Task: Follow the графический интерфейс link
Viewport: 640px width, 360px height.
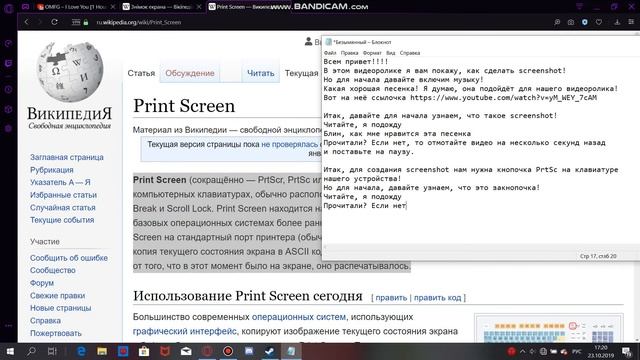Action: point(184,331)
